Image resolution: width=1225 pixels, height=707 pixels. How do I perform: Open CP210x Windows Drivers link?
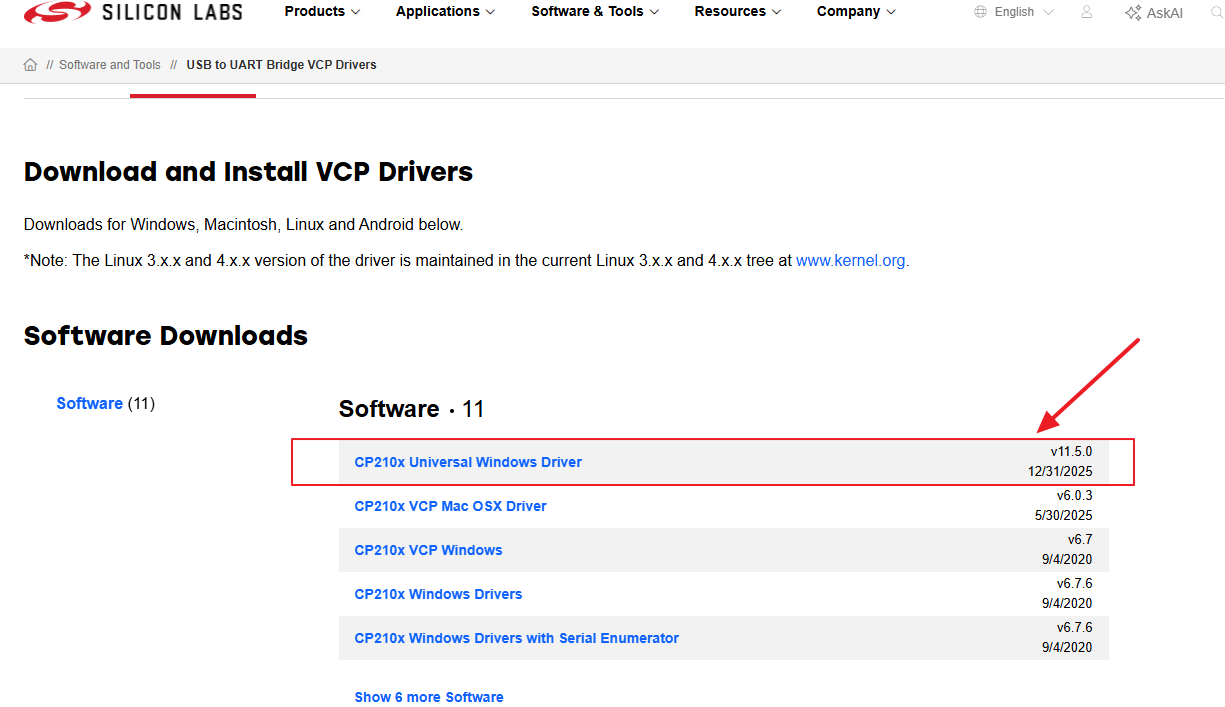pos(438,594)
